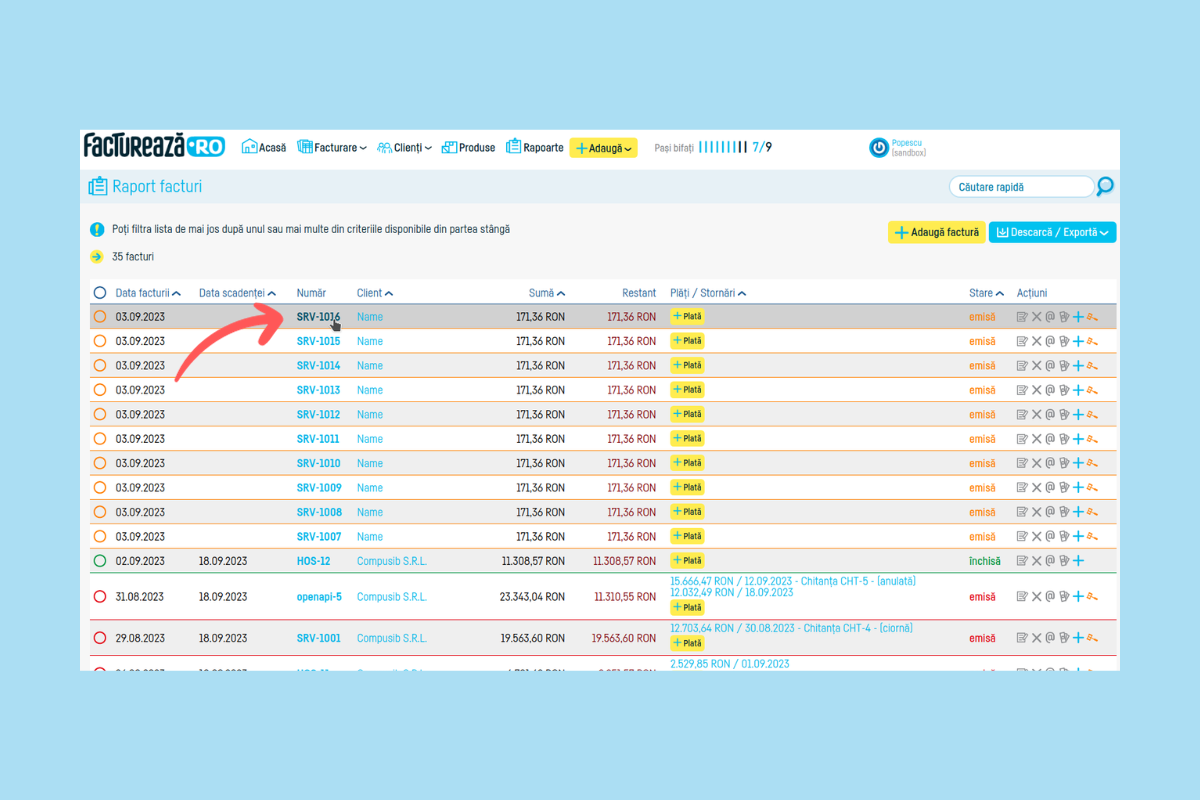Click the Căutare rapidă search field
Screen dimensions: 1200x800
pos(1020,187)
